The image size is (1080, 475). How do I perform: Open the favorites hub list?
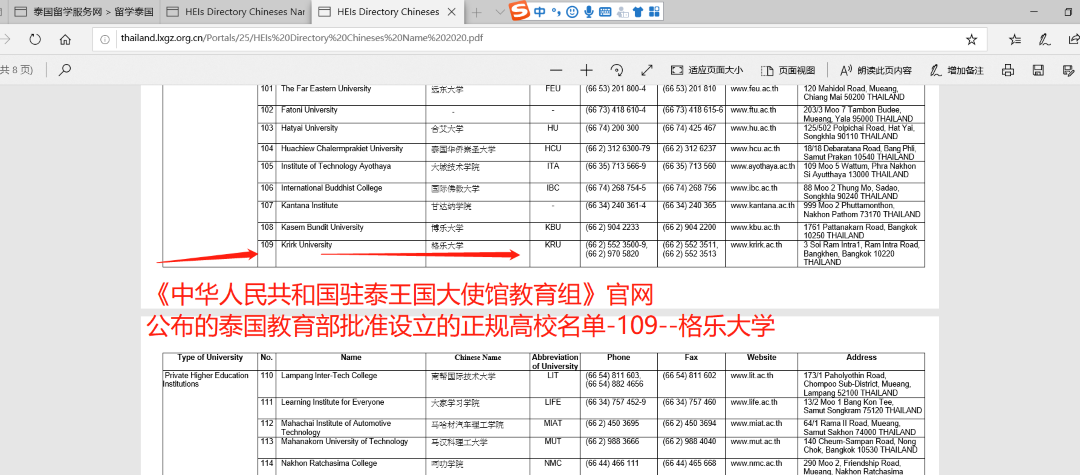(1015, 39)
